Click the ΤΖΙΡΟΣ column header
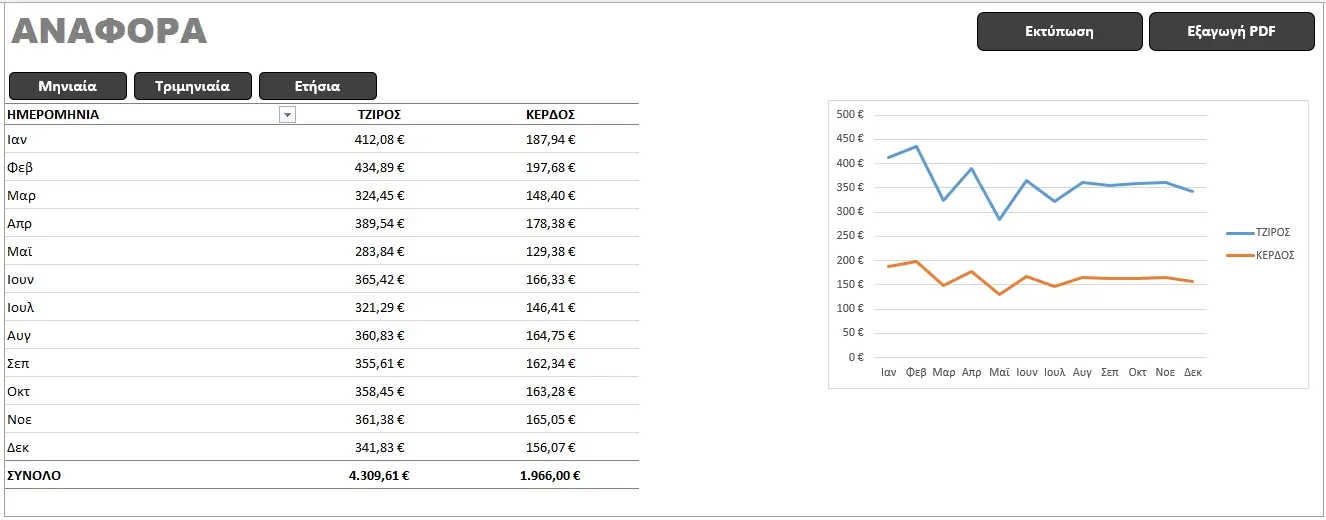 pyautogui.click(x=379, y=115)
